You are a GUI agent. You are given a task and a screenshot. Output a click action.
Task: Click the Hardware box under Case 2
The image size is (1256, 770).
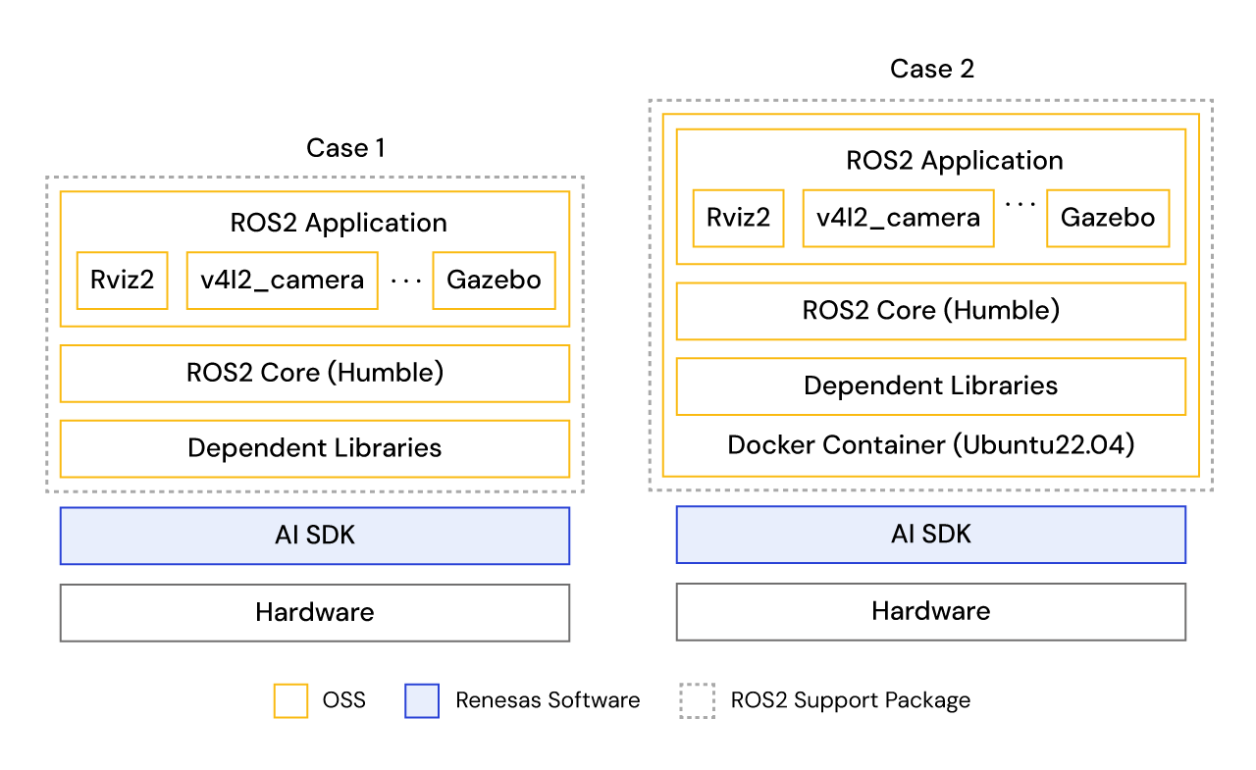(x=931, y=611)
